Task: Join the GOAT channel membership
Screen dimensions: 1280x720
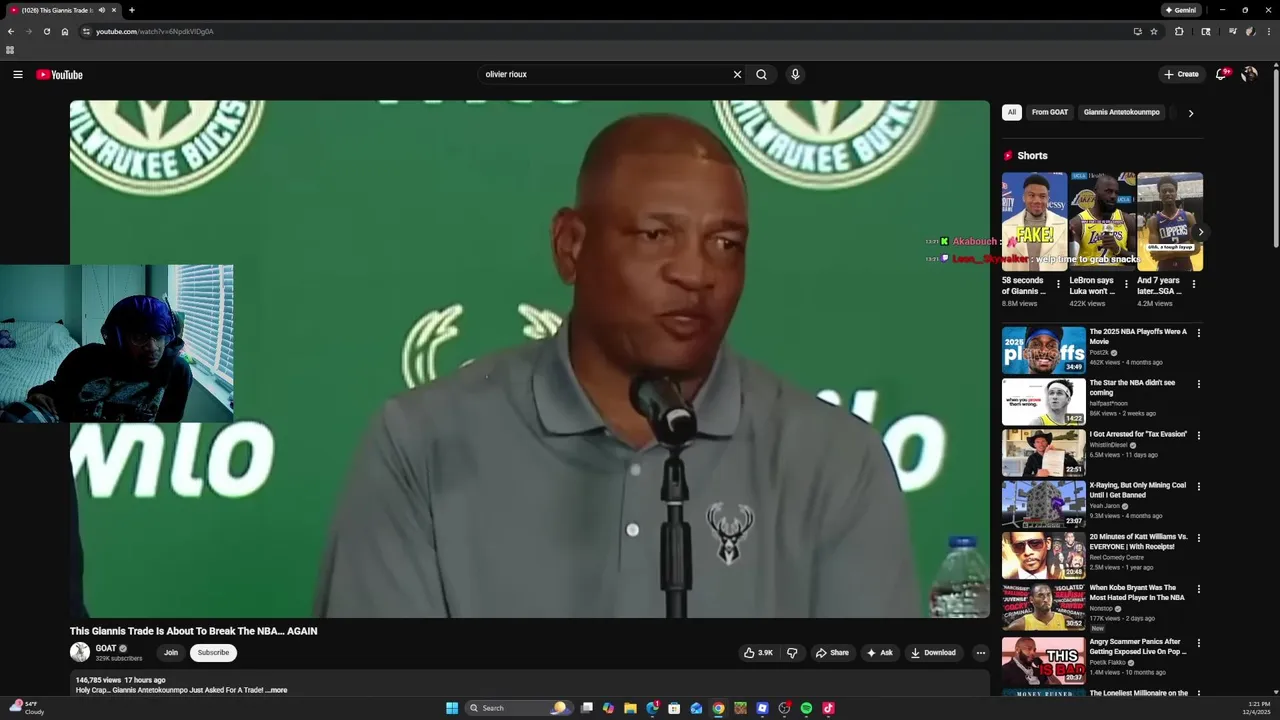Action: click(x=171, y=653)
